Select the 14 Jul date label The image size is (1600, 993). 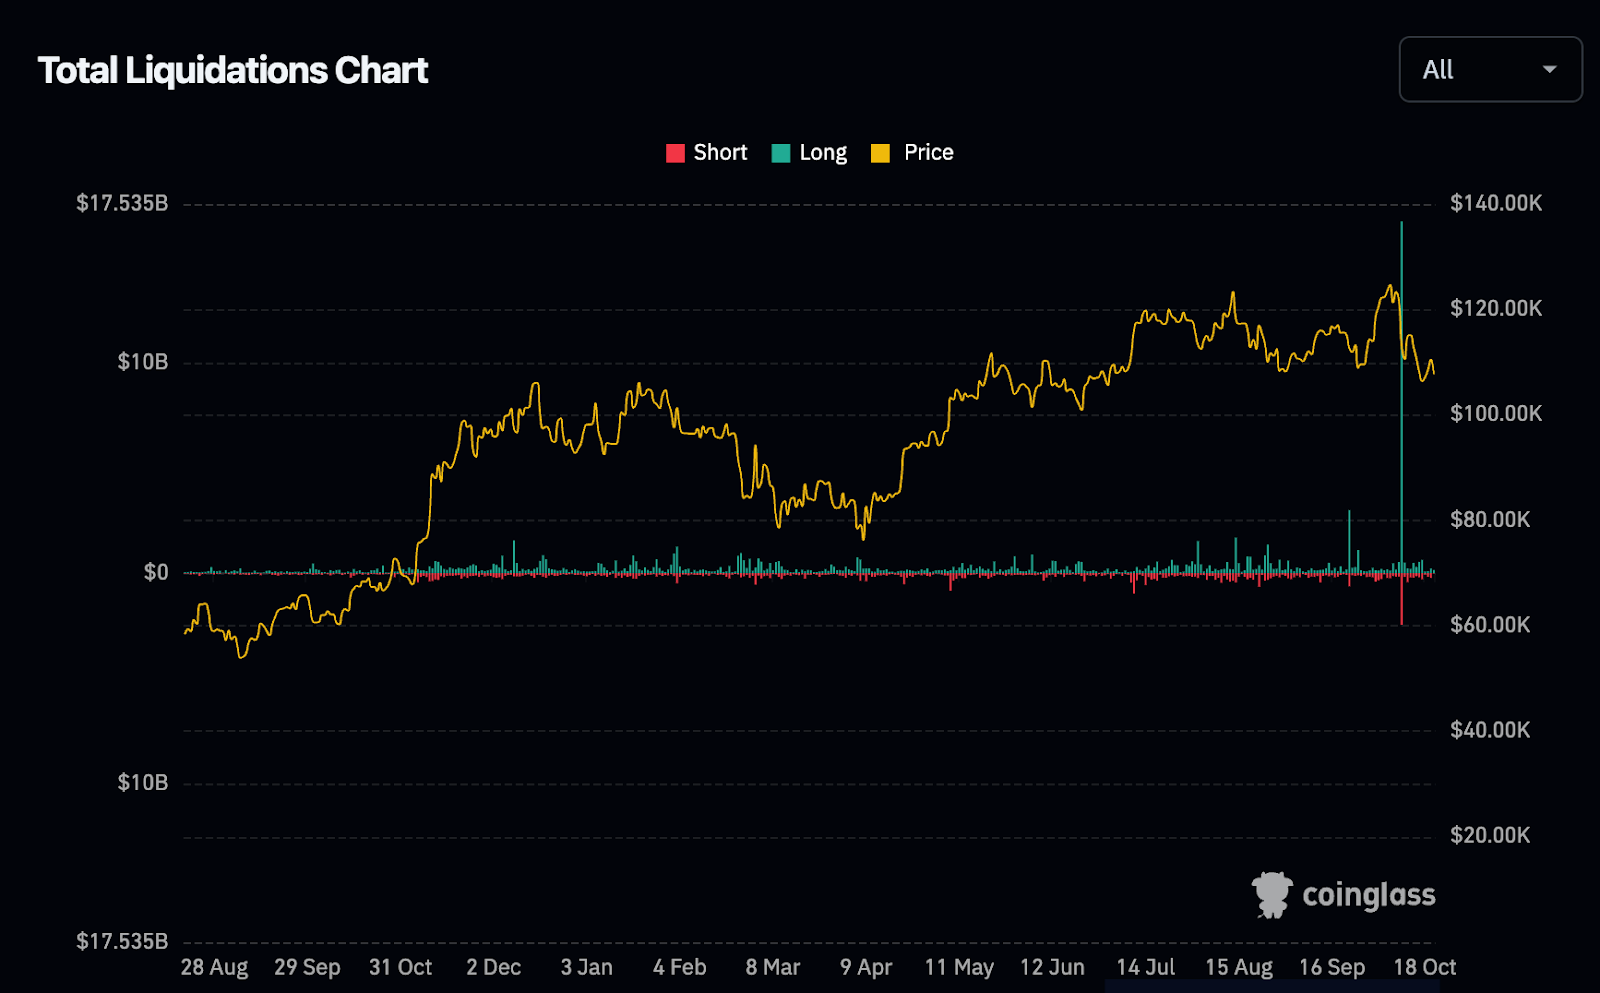[1145, 967]
